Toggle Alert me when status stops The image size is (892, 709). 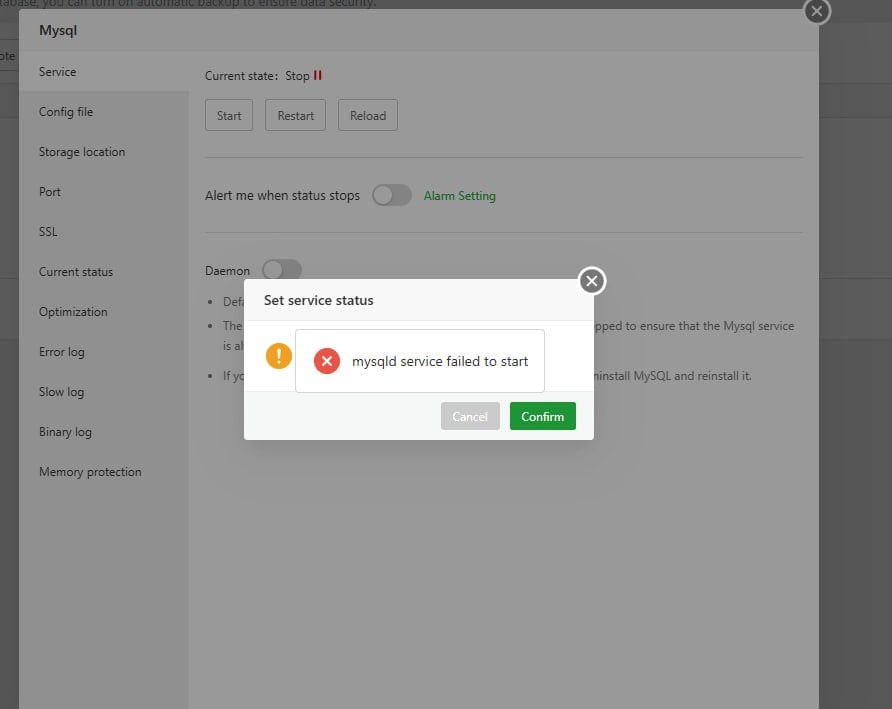[392, 195]
